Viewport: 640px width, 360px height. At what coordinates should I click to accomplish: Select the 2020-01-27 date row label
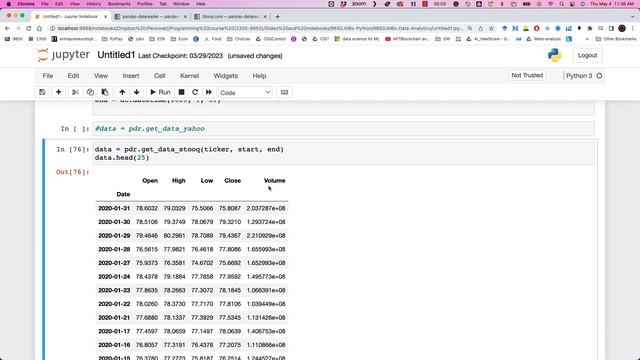point(114,263)
